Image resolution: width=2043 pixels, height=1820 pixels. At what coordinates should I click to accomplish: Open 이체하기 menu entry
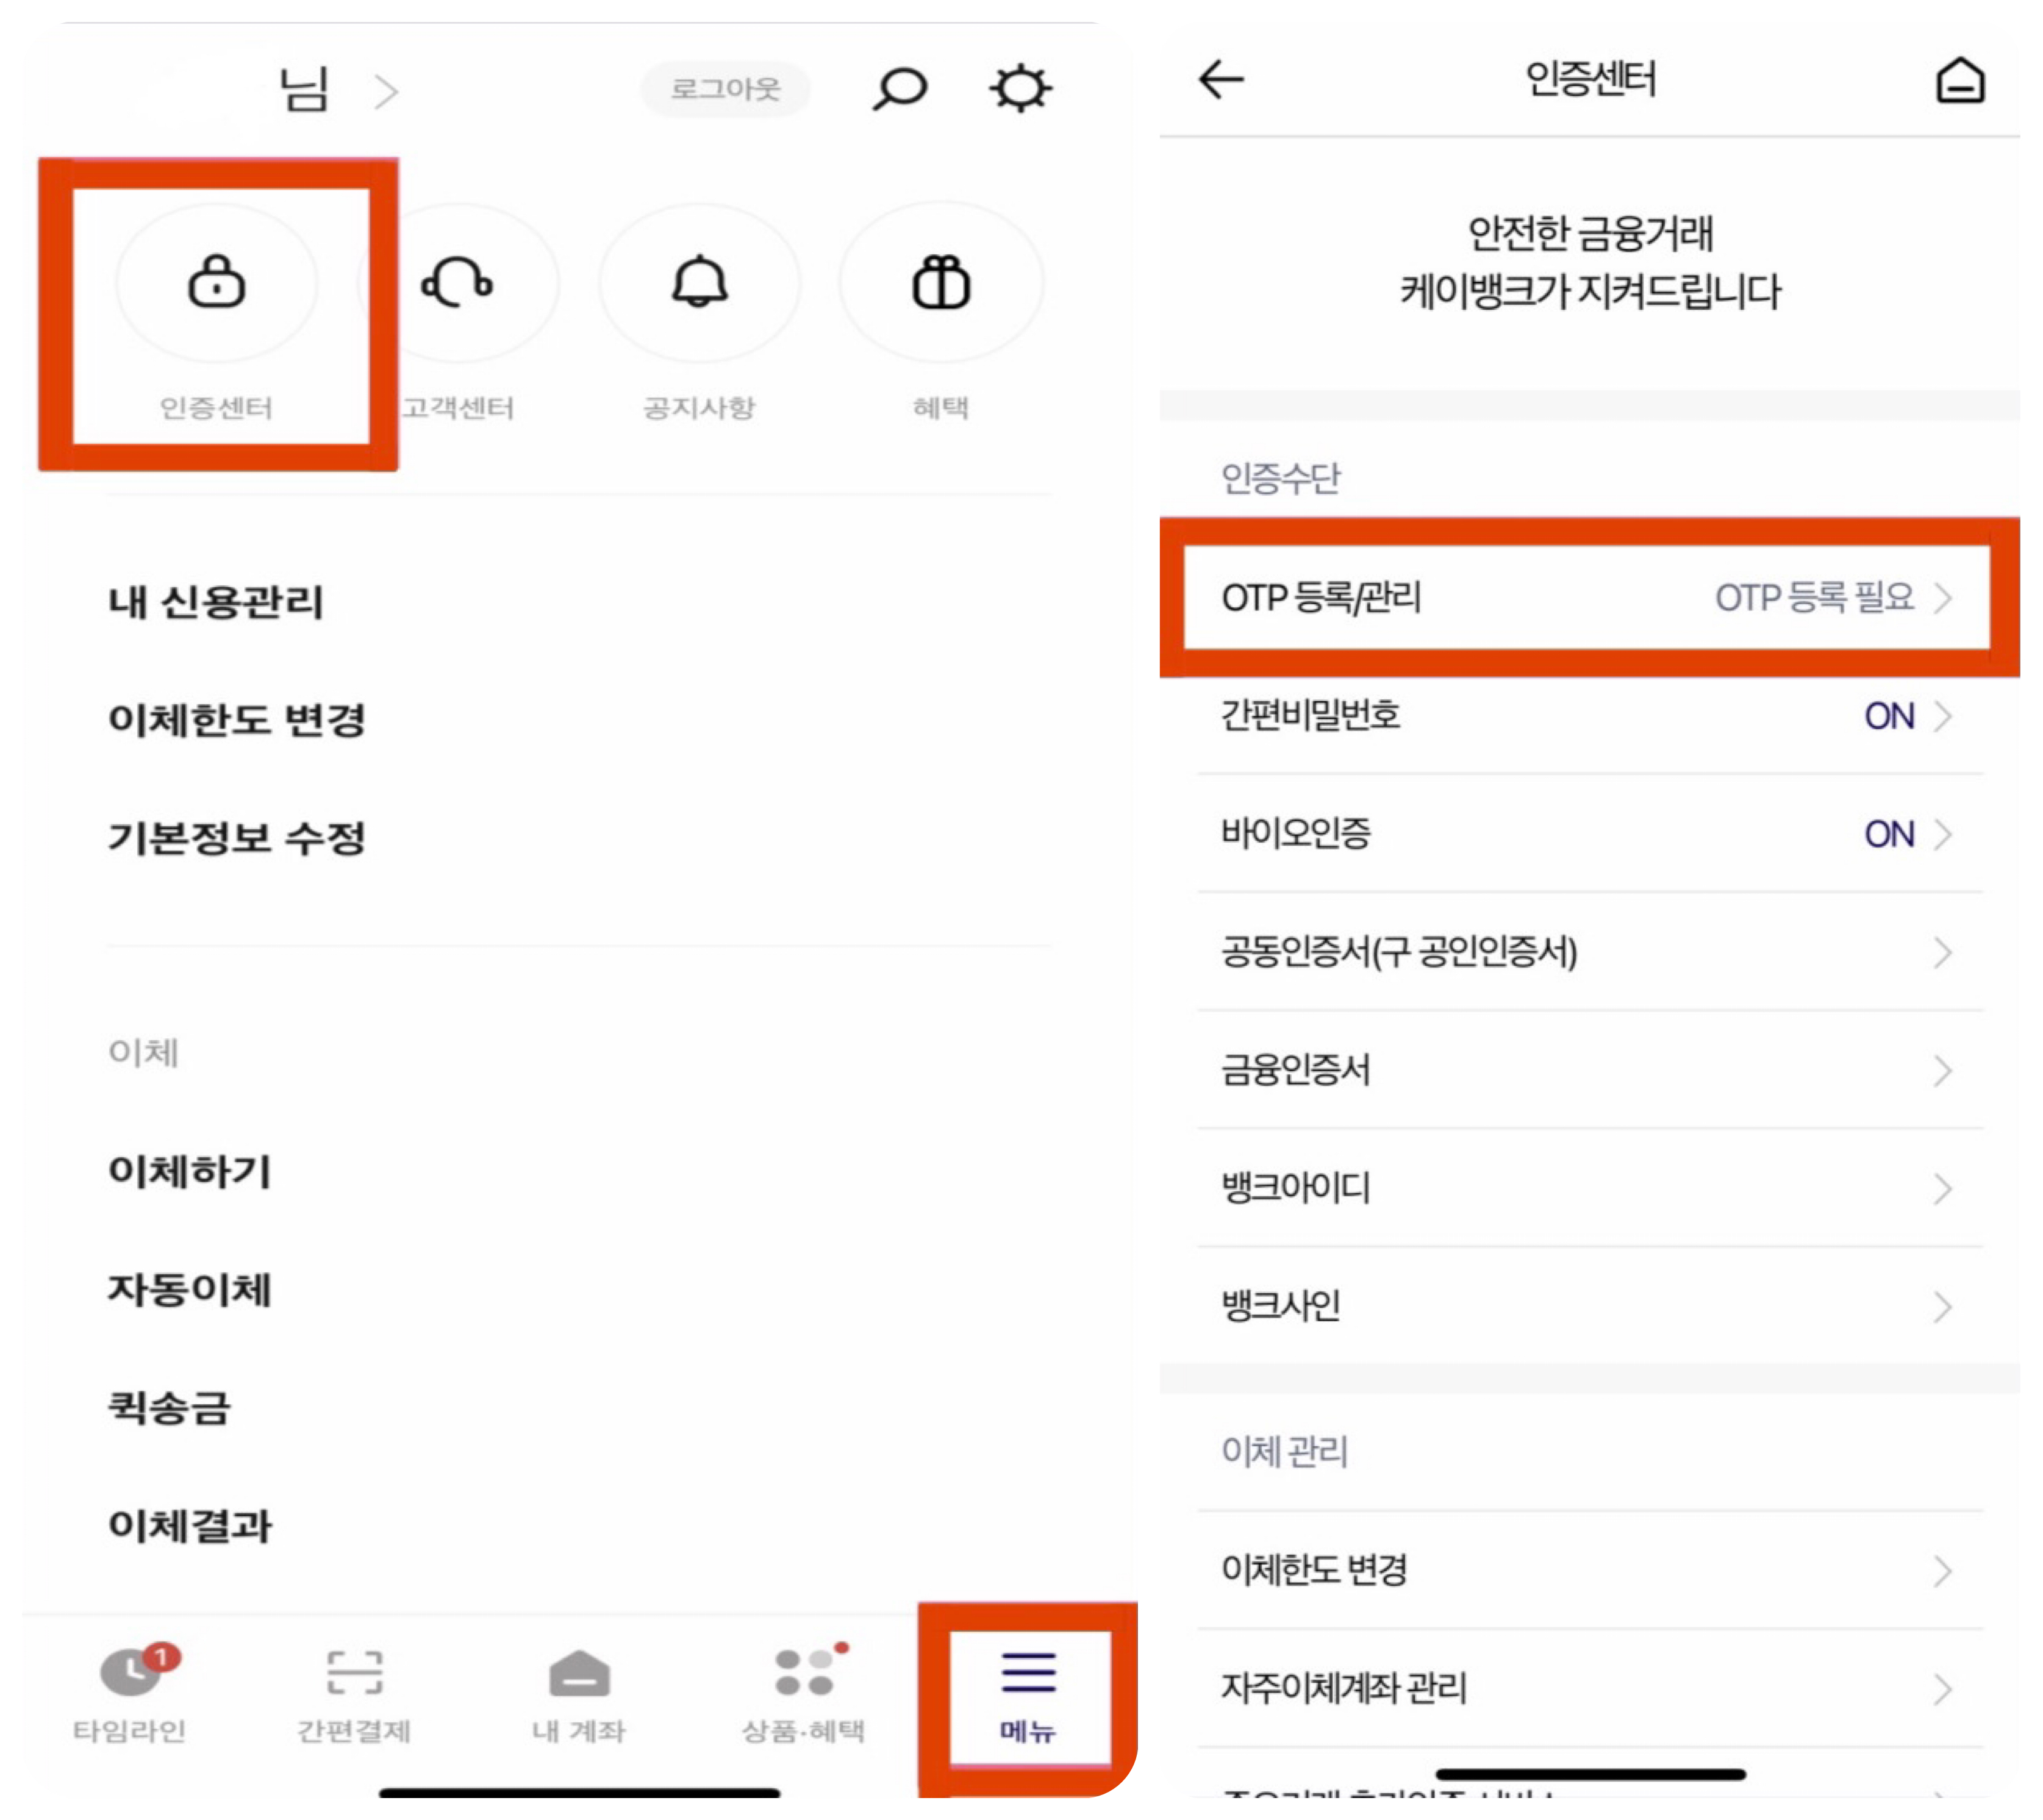coord(190,1172)
